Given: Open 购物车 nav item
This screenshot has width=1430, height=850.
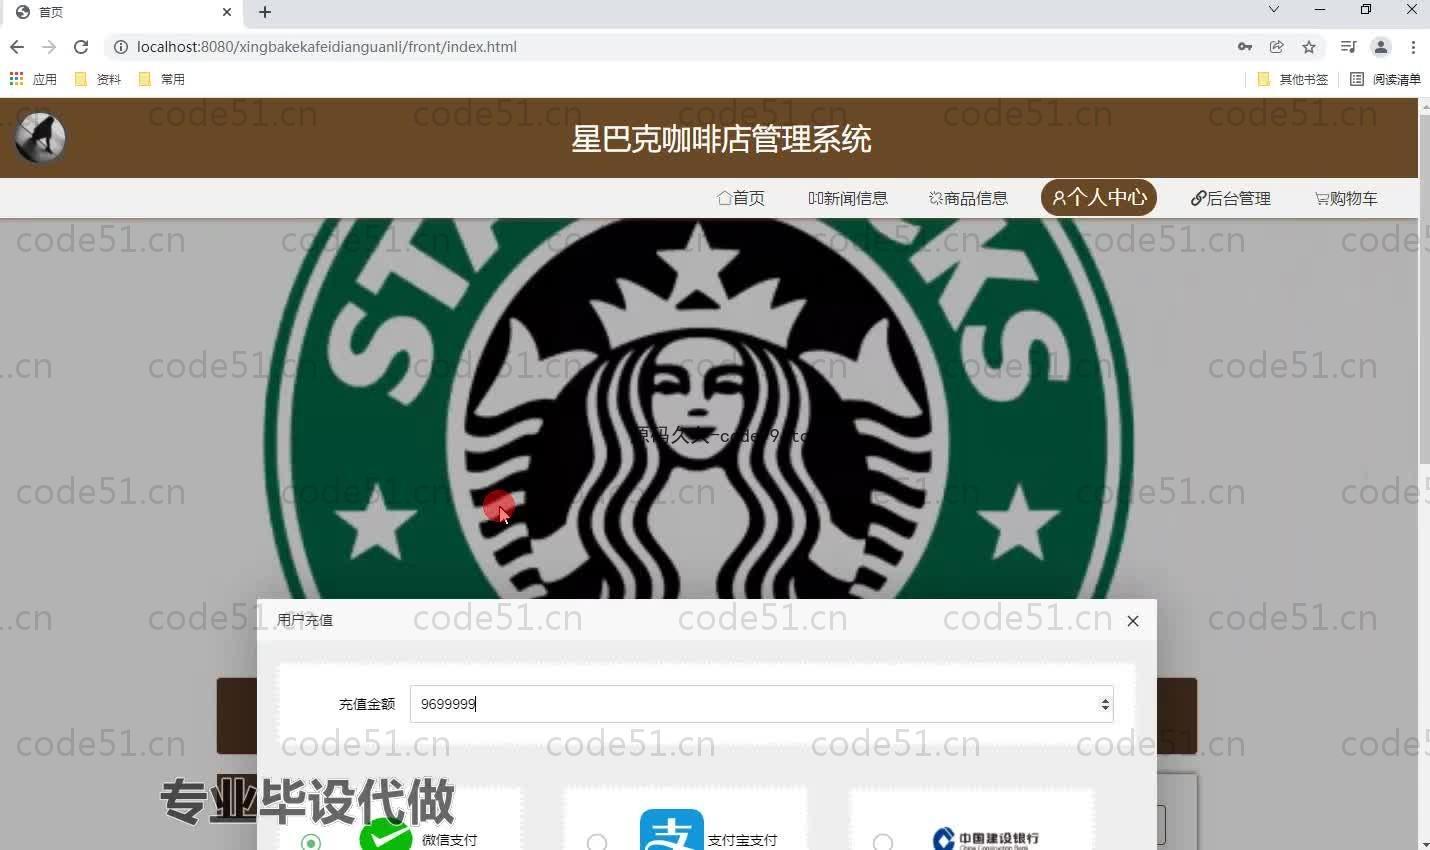Looking at the screenshot, I should tap(1346, 198).
